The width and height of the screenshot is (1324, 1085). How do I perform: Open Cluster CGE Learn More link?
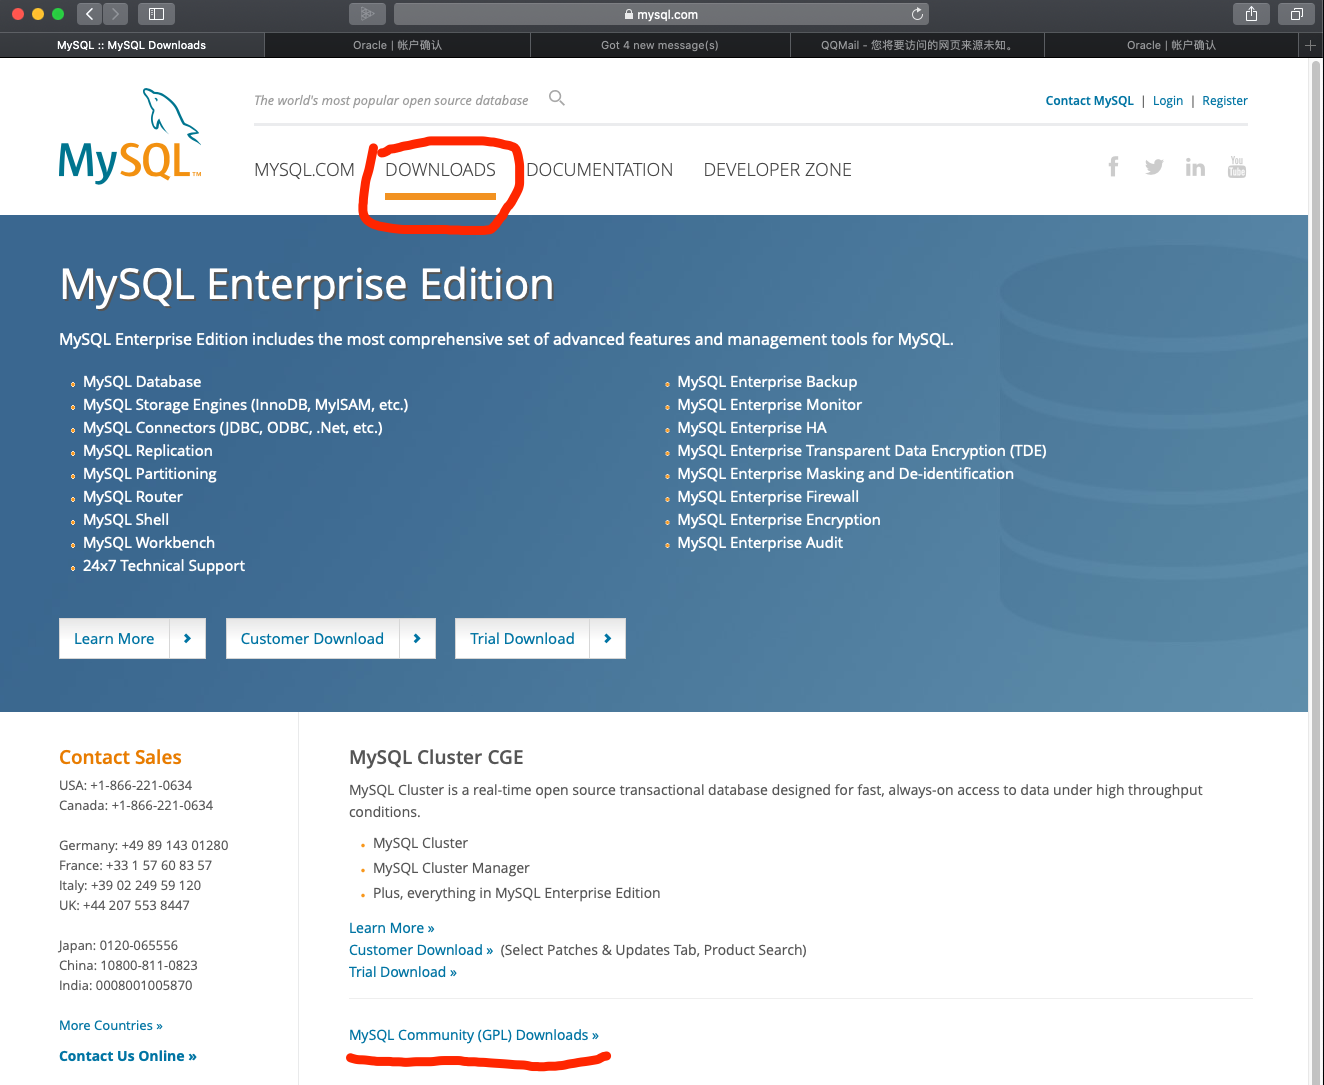pyautogui.click(x=392, y=928)
